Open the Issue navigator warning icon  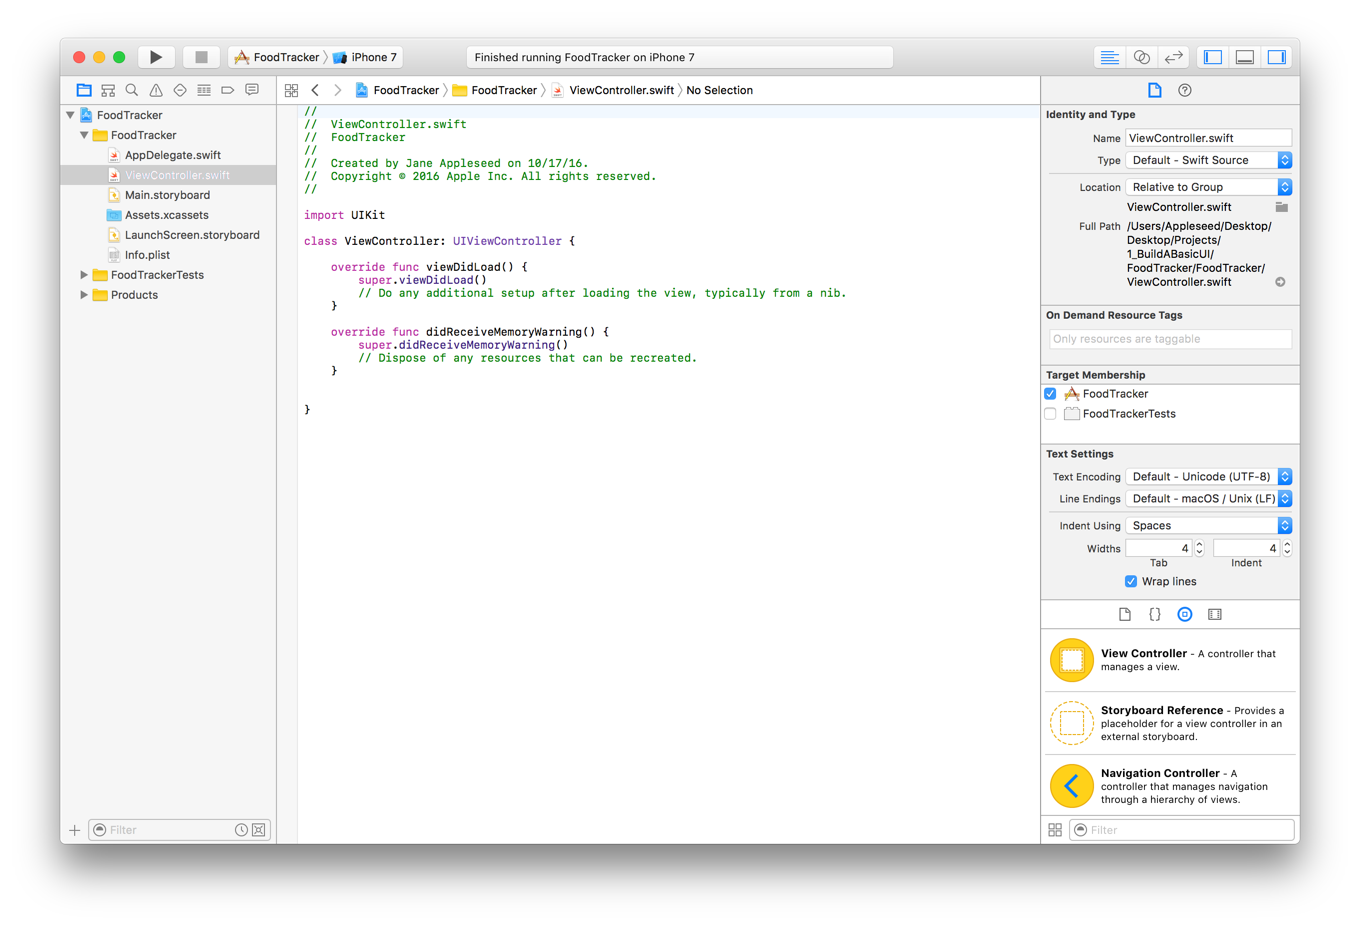click(156, 90)
